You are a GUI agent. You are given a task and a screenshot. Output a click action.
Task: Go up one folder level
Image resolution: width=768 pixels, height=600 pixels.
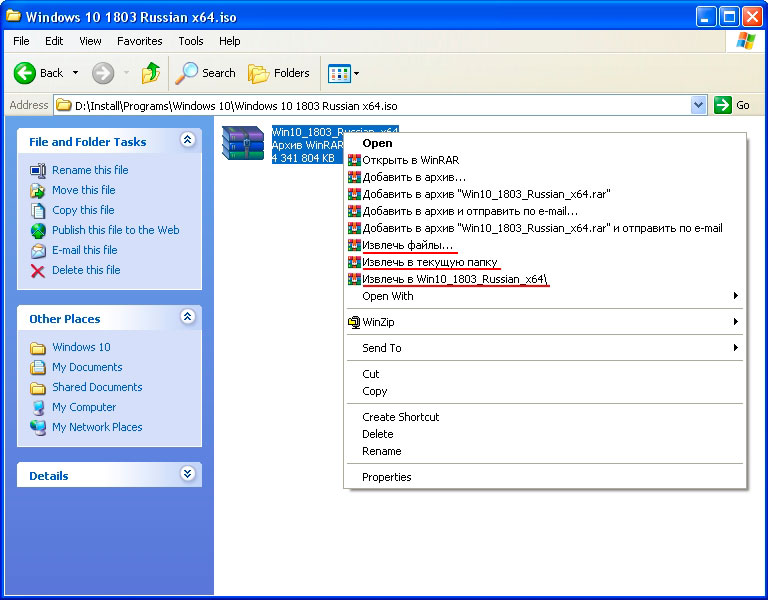click(150, 73)
